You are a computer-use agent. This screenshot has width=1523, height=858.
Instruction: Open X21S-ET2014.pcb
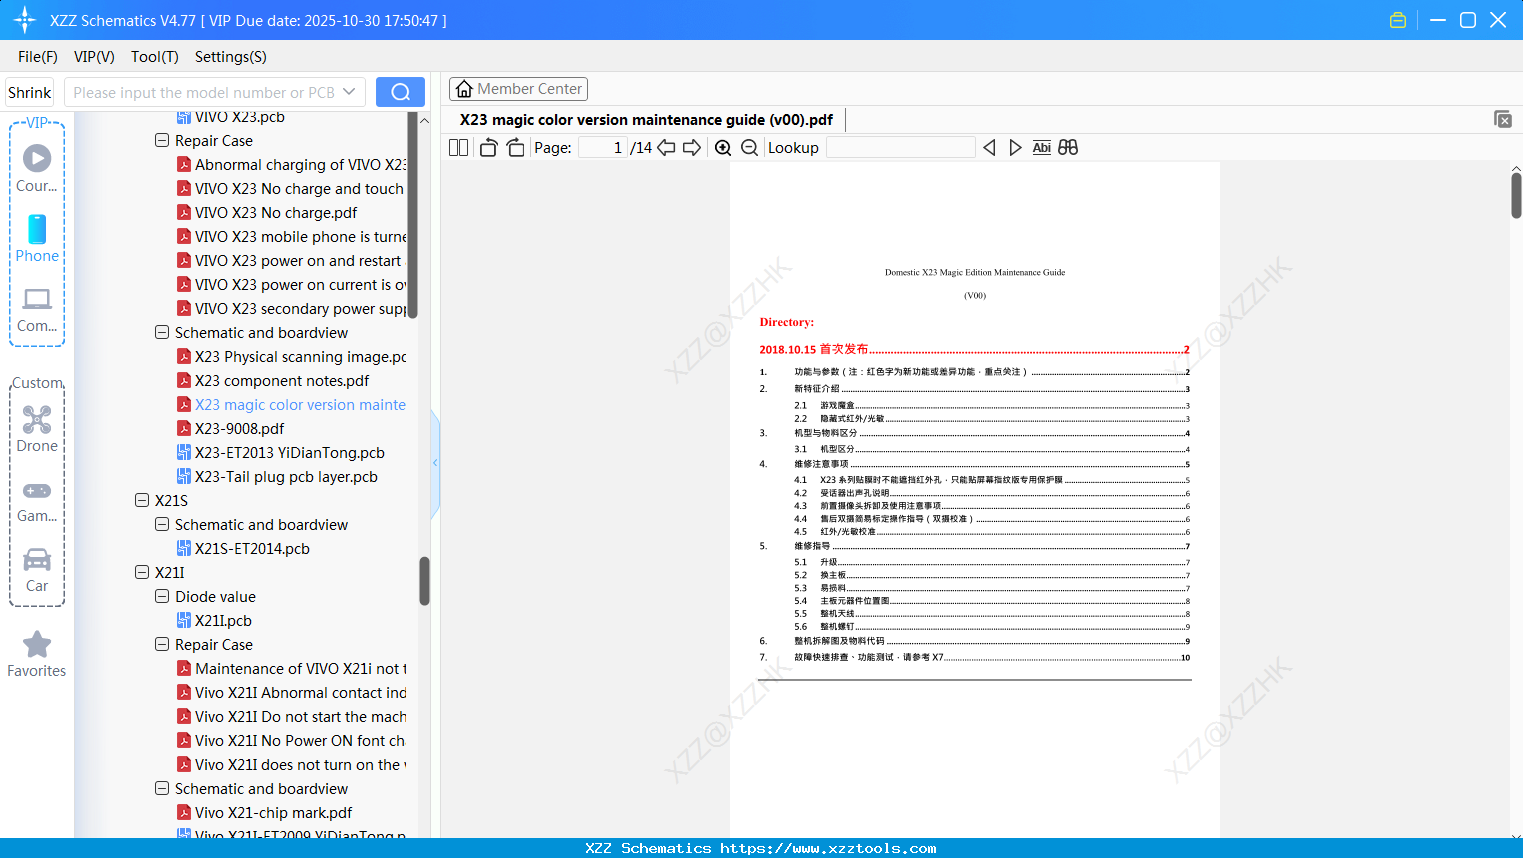click(243, 549)
